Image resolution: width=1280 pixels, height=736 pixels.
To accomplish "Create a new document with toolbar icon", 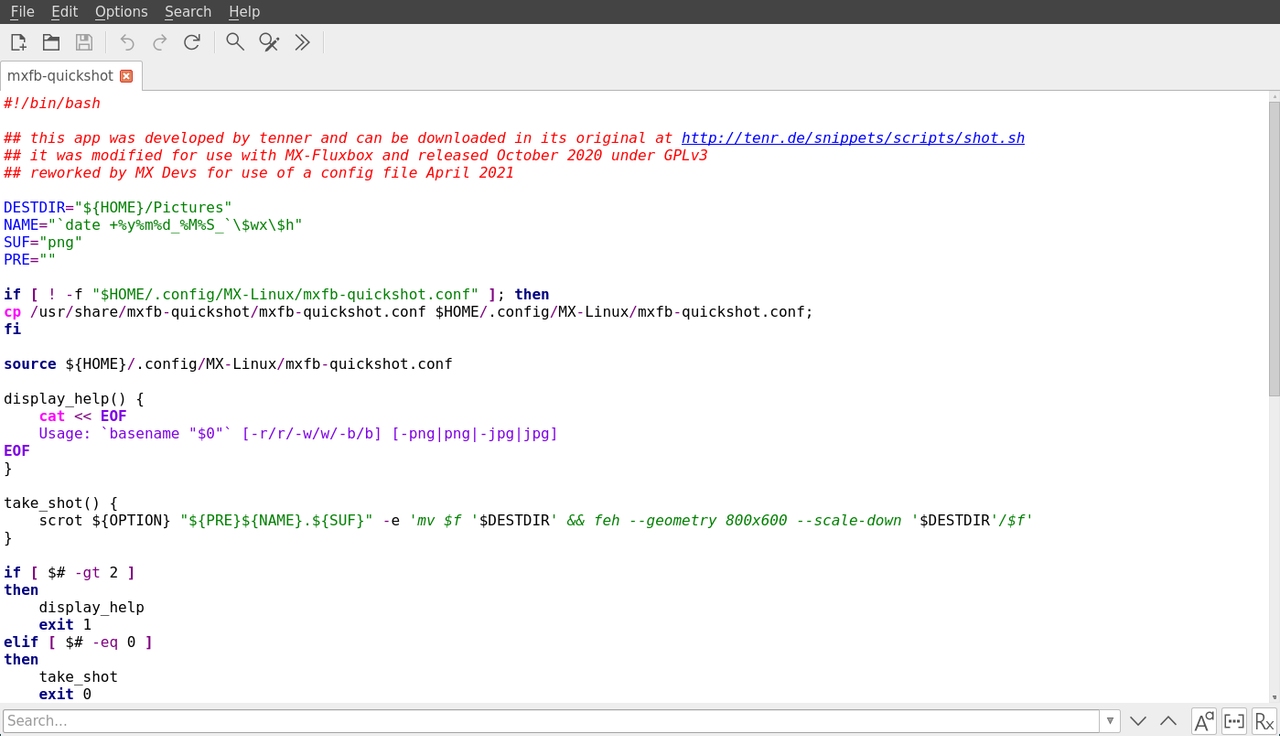I will [x=18, y=42].
